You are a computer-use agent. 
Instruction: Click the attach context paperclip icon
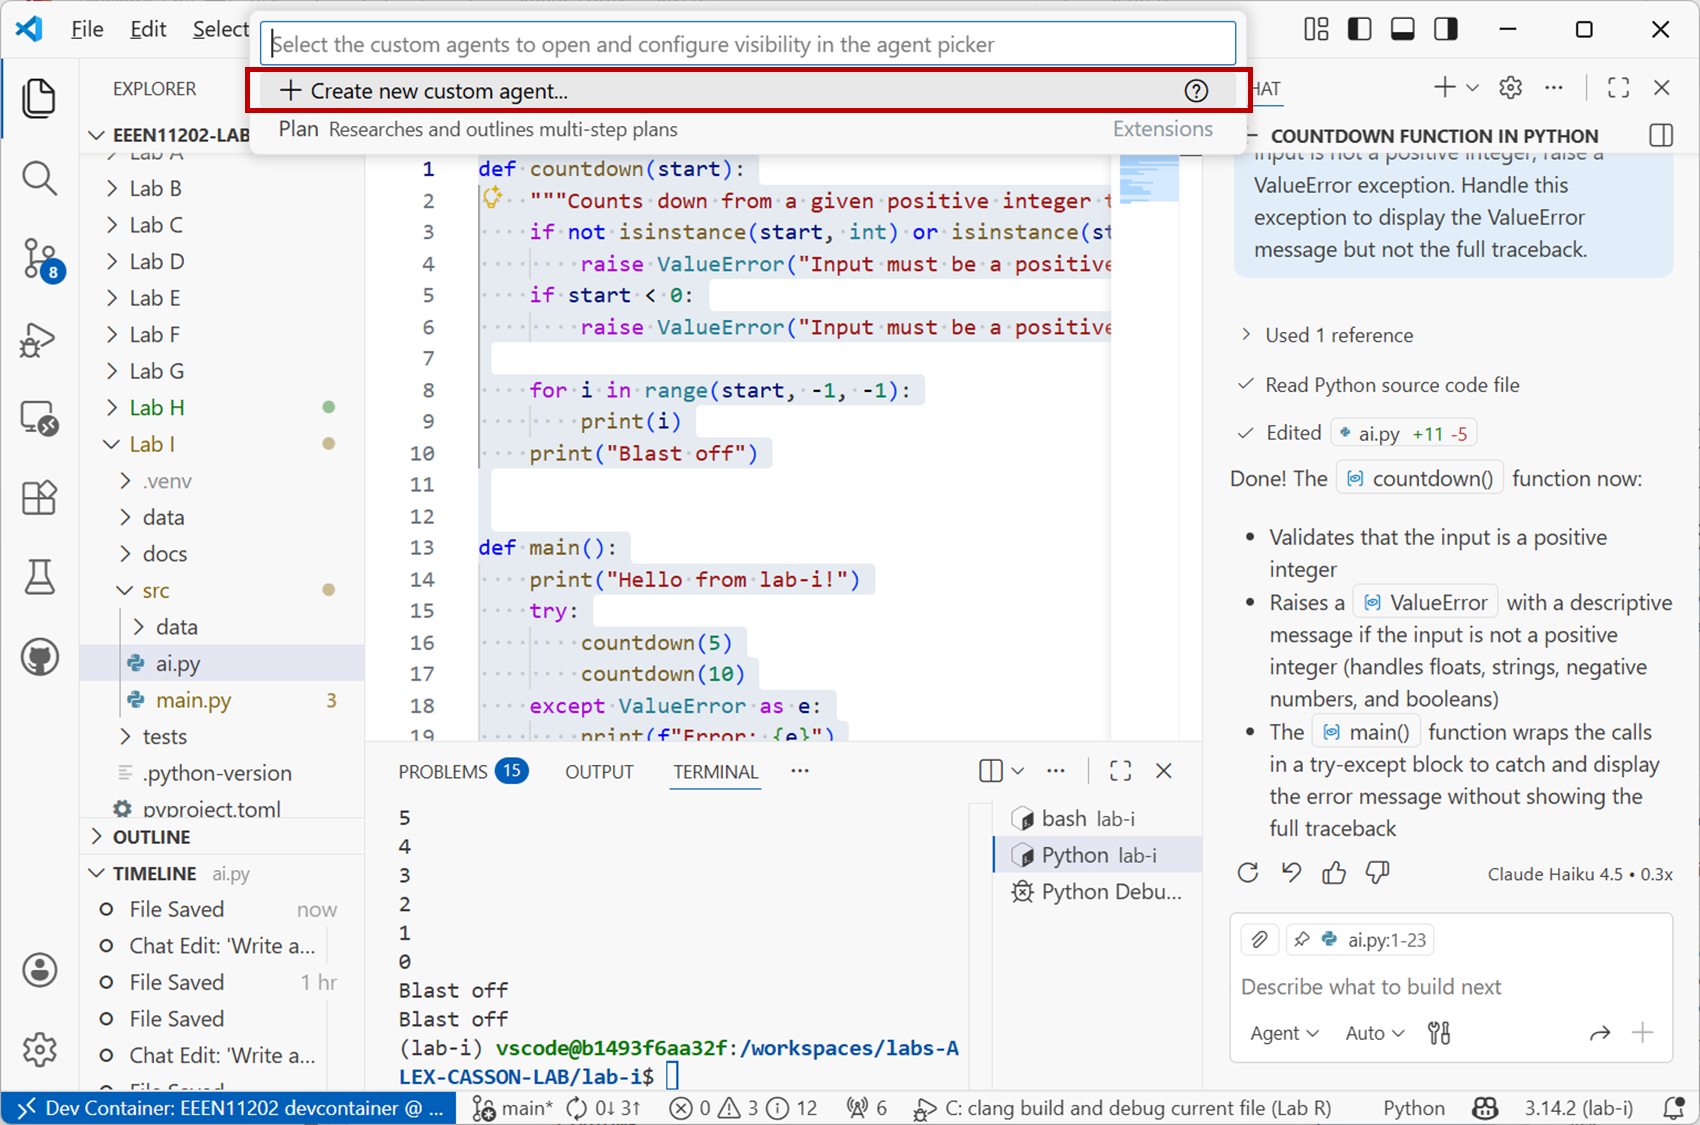(1259, 940)
